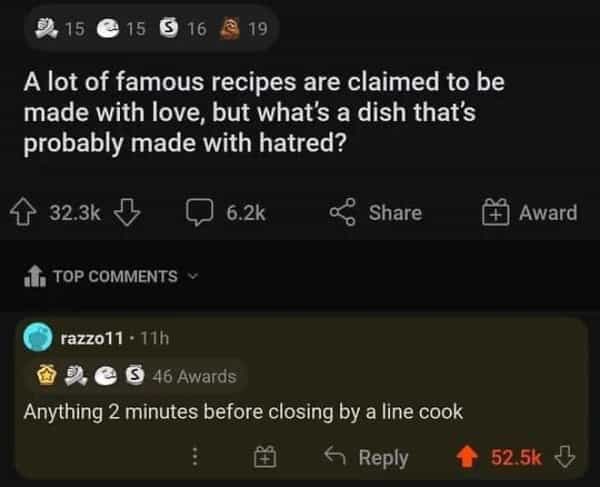The image size is (600, 487).
Task: Open razzo11's comment three-dot menu
Action: [x=196, y=456]
